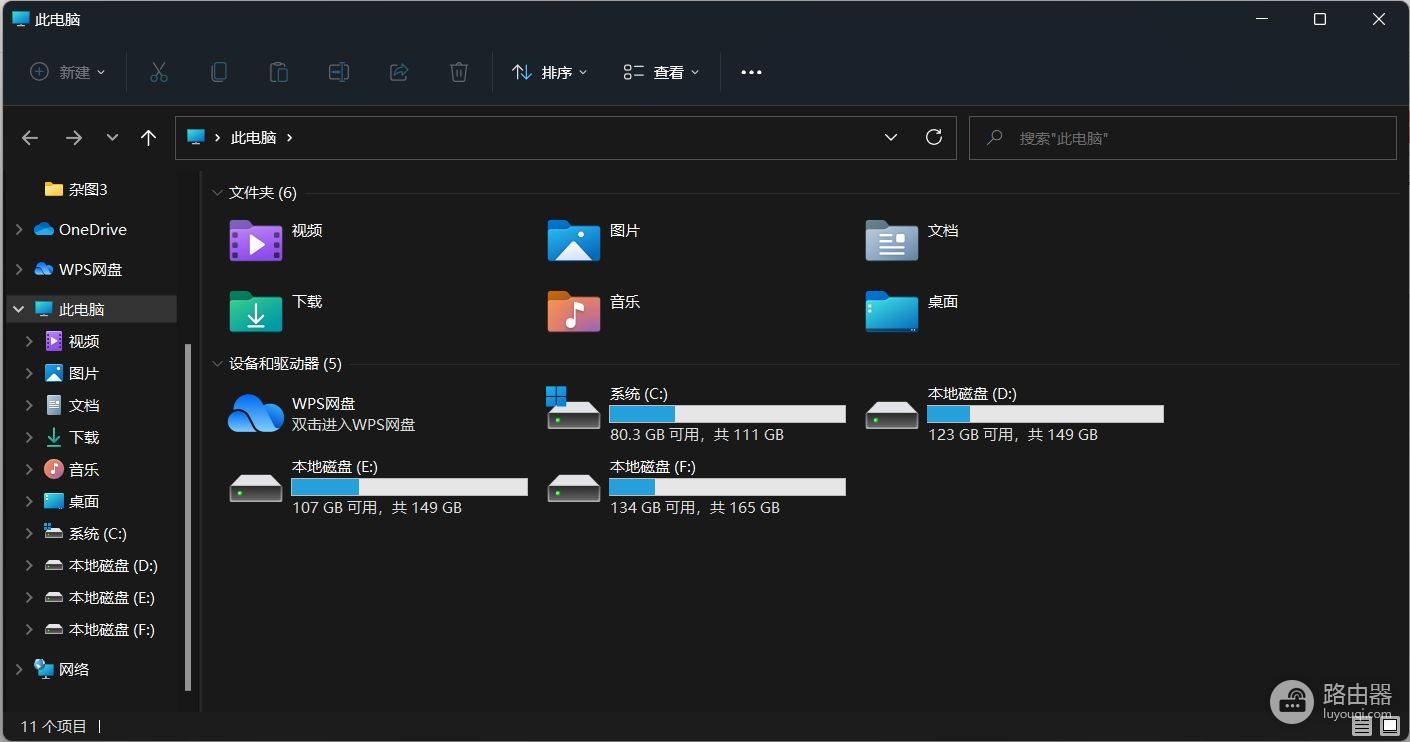
Task: Click the chevron after 此电脑 in address bar
Action: [x=290, y=138]
